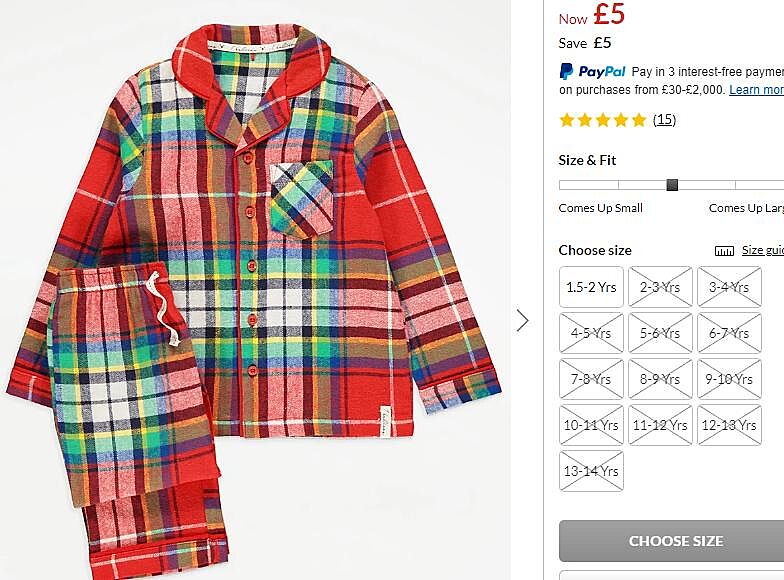784x580 pixels.
Task: Pick the 7-8 Yrs size box
Action: [591, 379]
